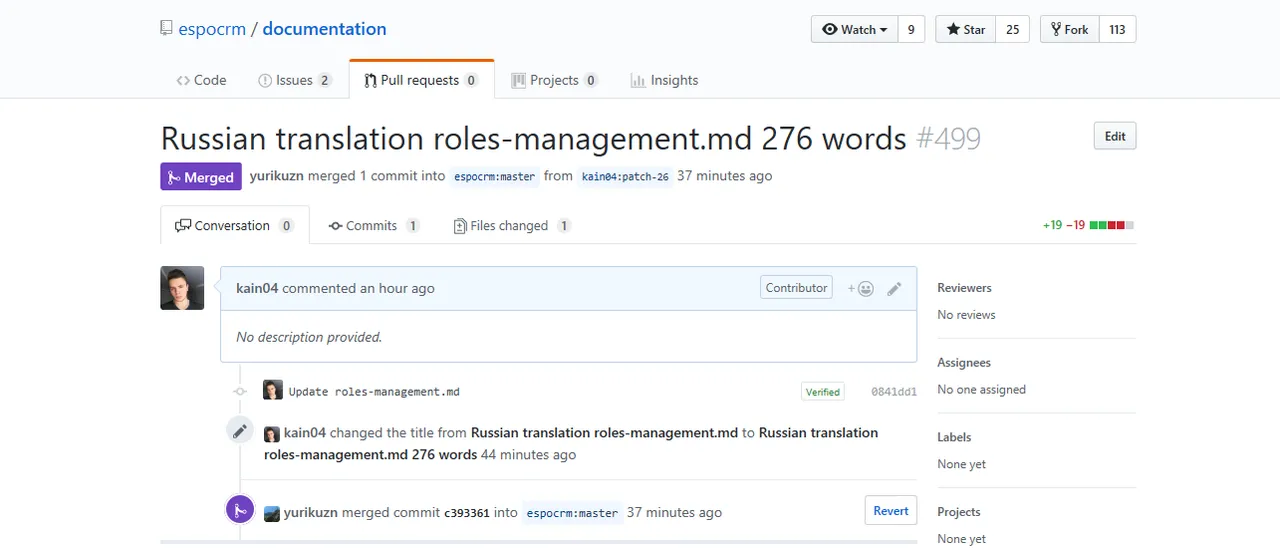Open the espocrm organization link
The height and width of the screenshot is (556, 1280).
coord(211,29)
